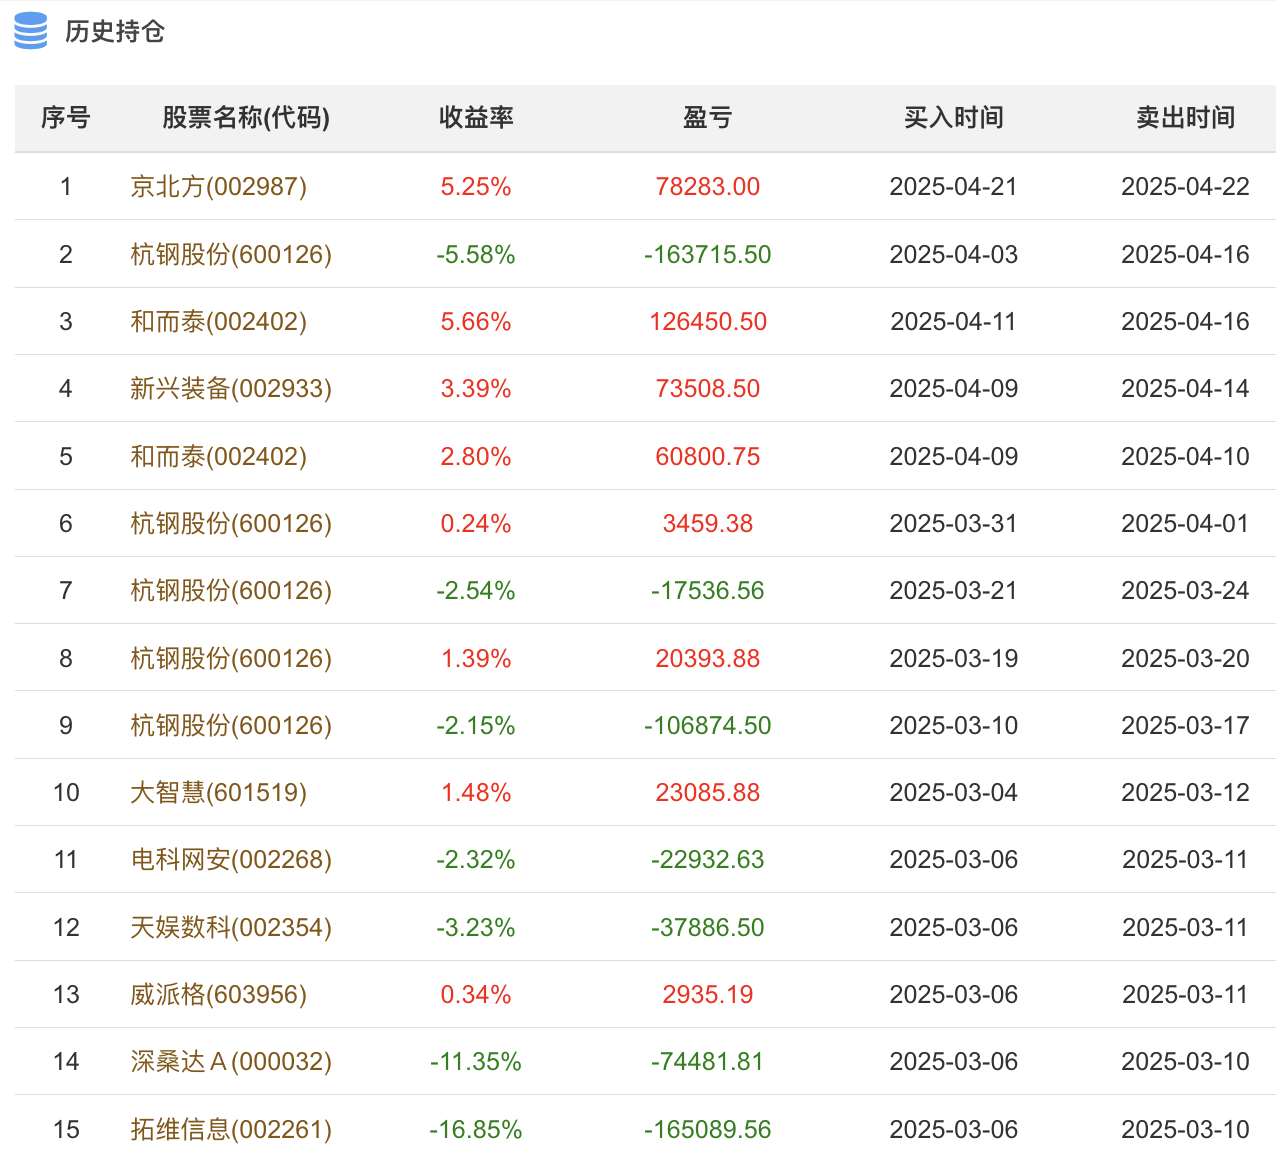Open the 新兴装备(002933) stock link

click(x=231, y=388)
